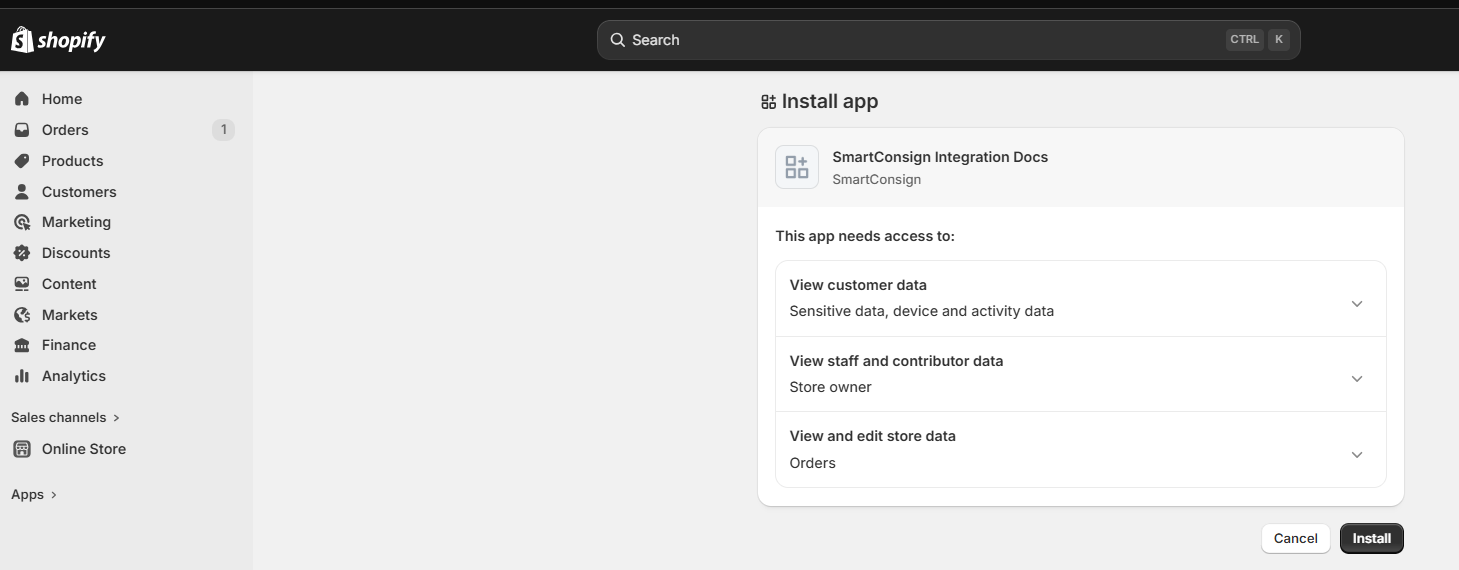Click "SmartConsign Integration Docs" app title
This screenshot has height=570, width=1459.
pos(940,157)
